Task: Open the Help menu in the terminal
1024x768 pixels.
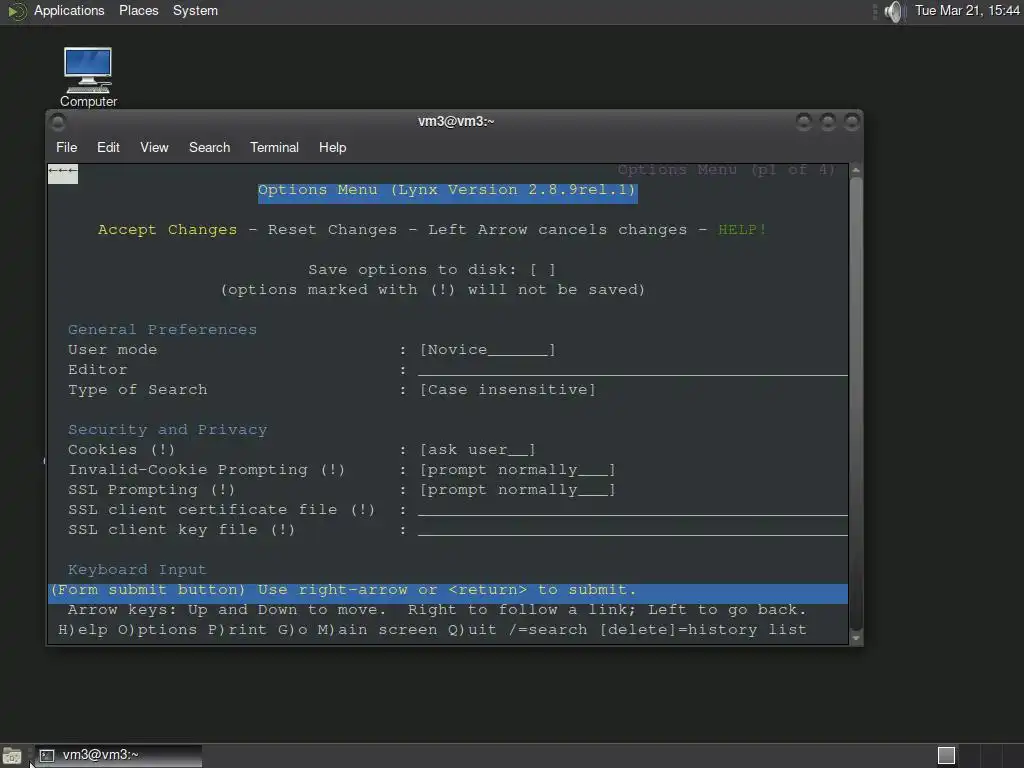Action: click(332, 148)
